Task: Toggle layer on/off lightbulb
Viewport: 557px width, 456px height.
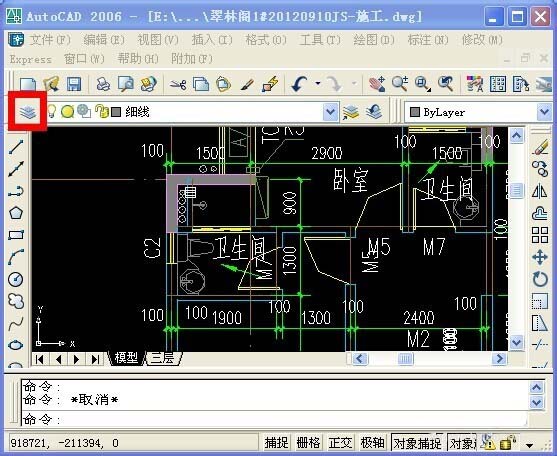Action: pyautogui.click(x=52, y=112)
